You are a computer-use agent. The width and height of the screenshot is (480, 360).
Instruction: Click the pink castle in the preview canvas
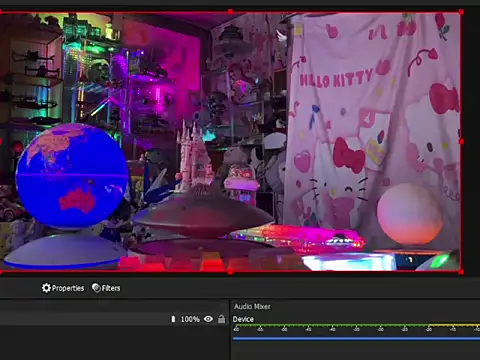(193, 155)
